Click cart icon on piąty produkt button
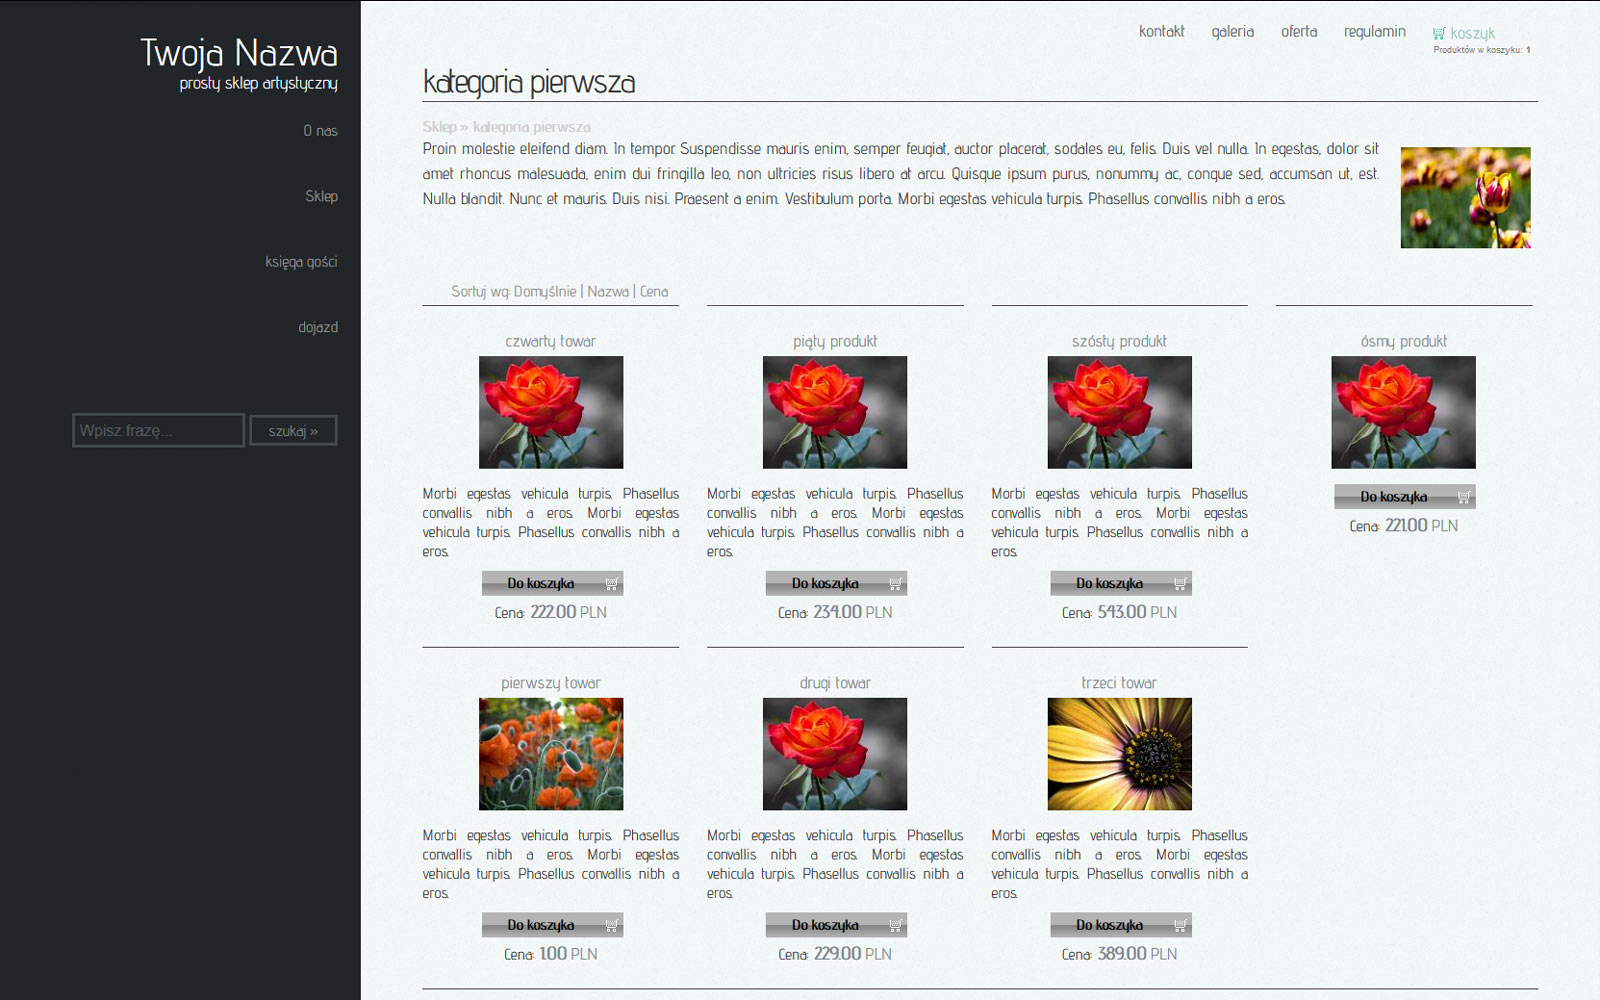The width and height of the screenshot is (1600, 1000). (x=895, y=584)
